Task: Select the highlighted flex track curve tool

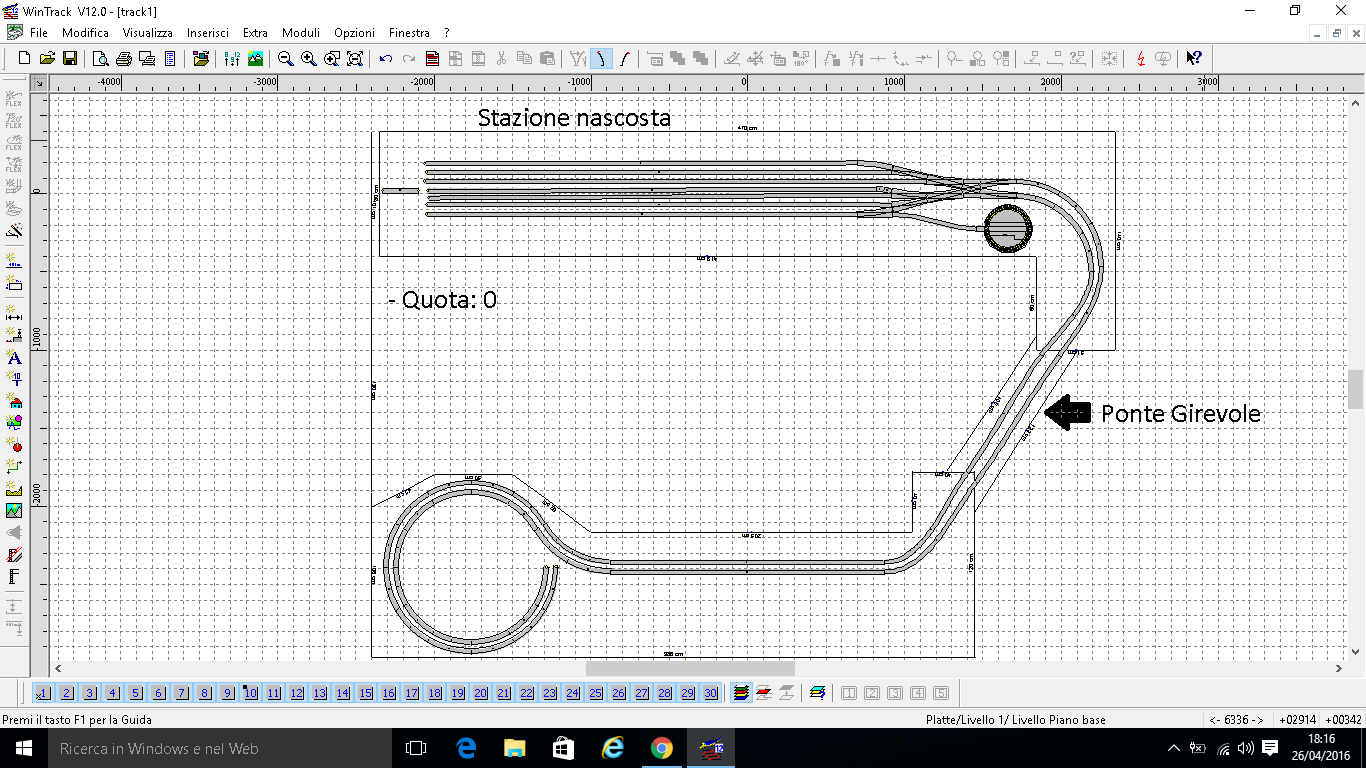Action: pyautogui.click(x=601, y=58)
